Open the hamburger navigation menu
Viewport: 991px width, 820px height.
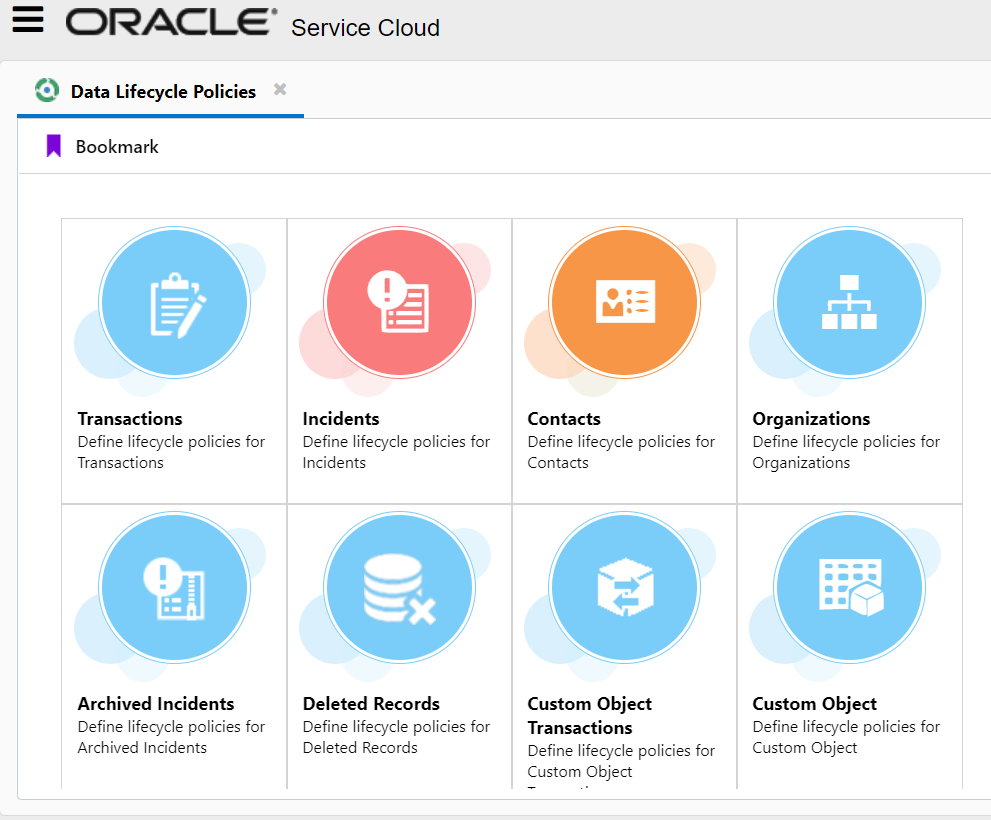tap(28, 19)
